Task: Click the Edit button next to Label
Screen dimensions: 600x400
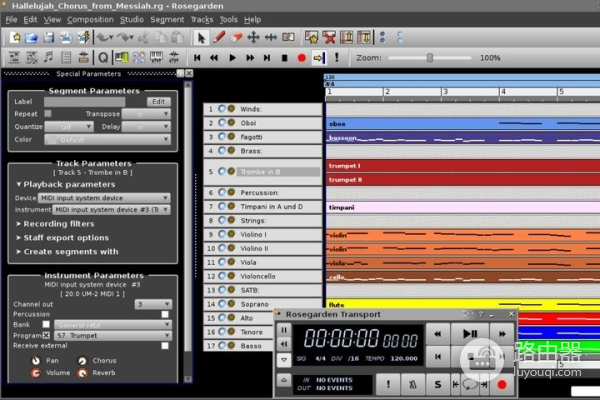Action: (x=158, y=101)
